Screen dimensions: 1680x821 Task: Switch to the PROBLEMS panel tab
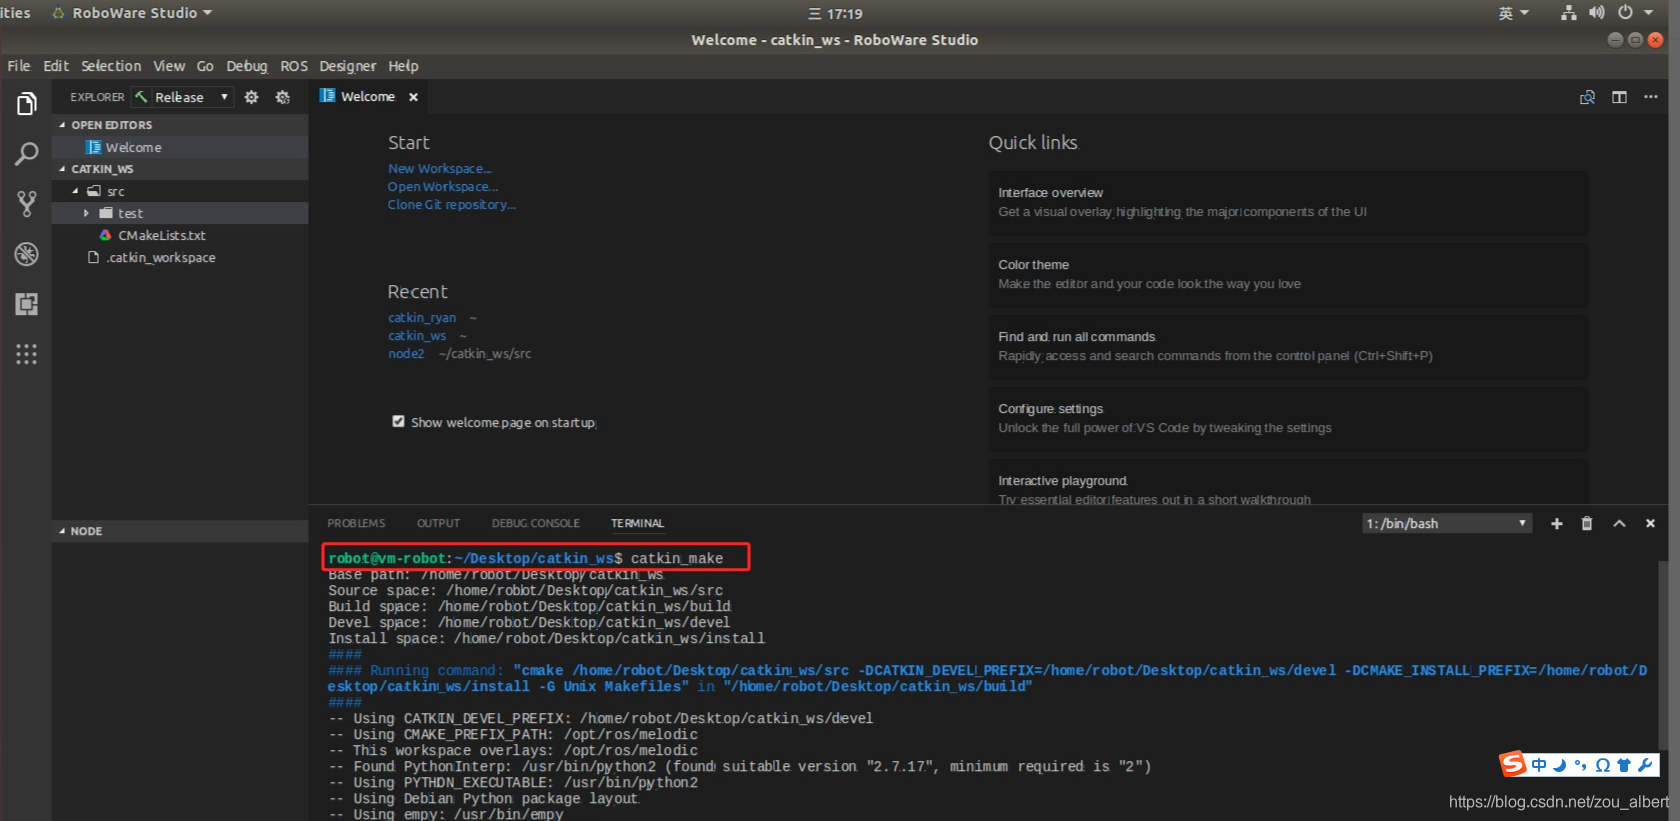click(x=356, y=523)
